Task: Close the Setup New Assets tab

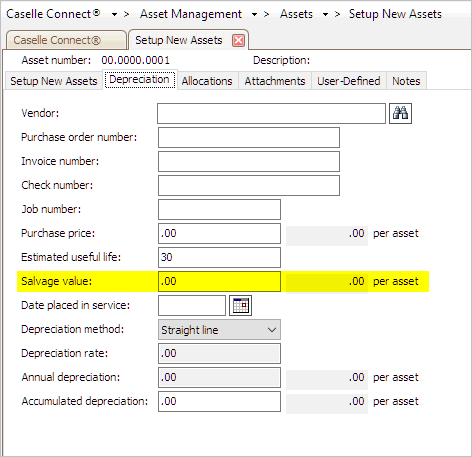Action: click(x=238, y=40)
